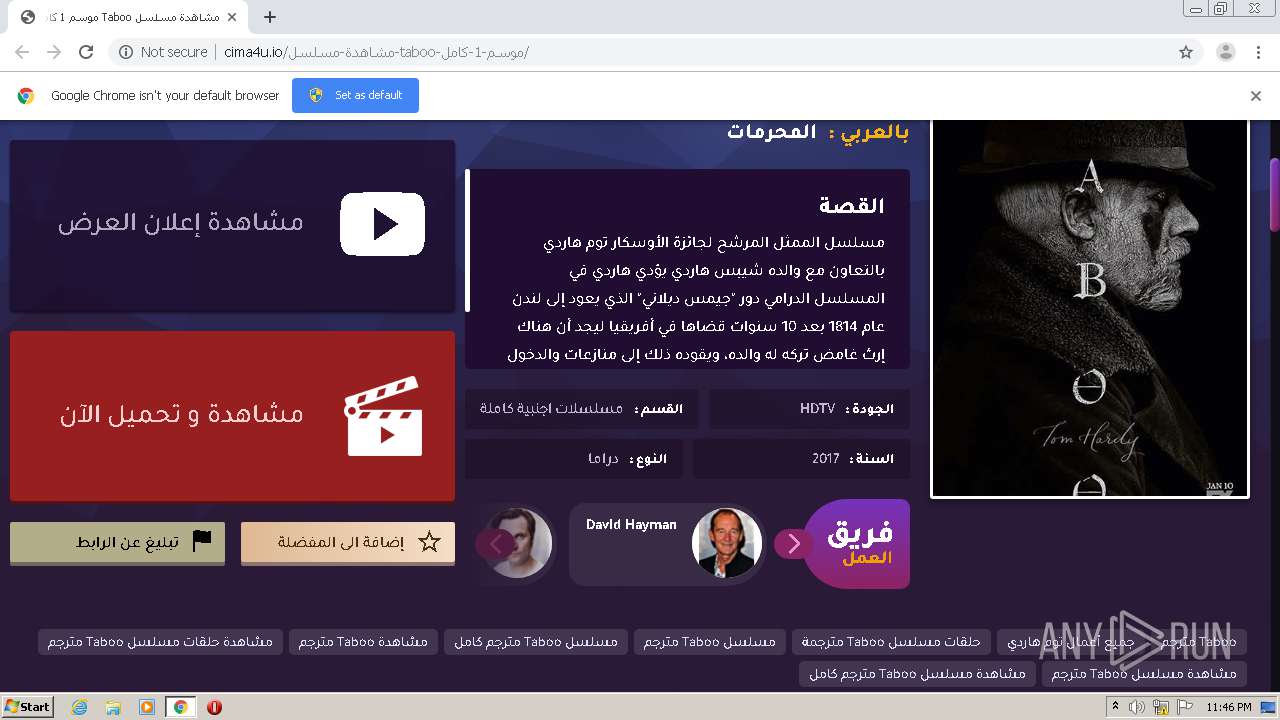The width and height of the screenshot is (1280, 720).
Task: Click the مشاهدة و تحميل الآن red button text
Action: pos(180,414)
